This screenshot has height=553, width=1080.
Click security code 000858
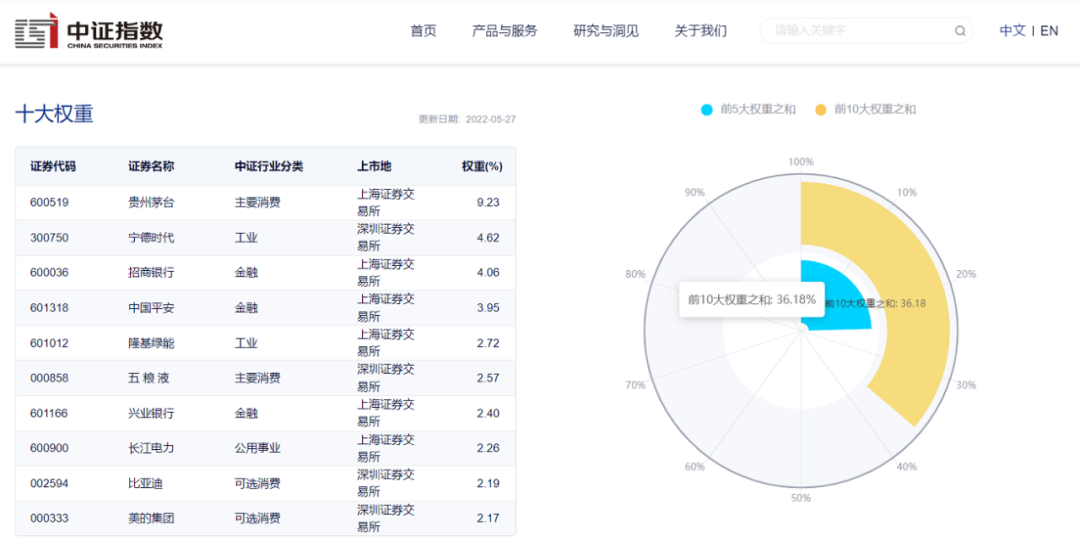pos(50,378)
